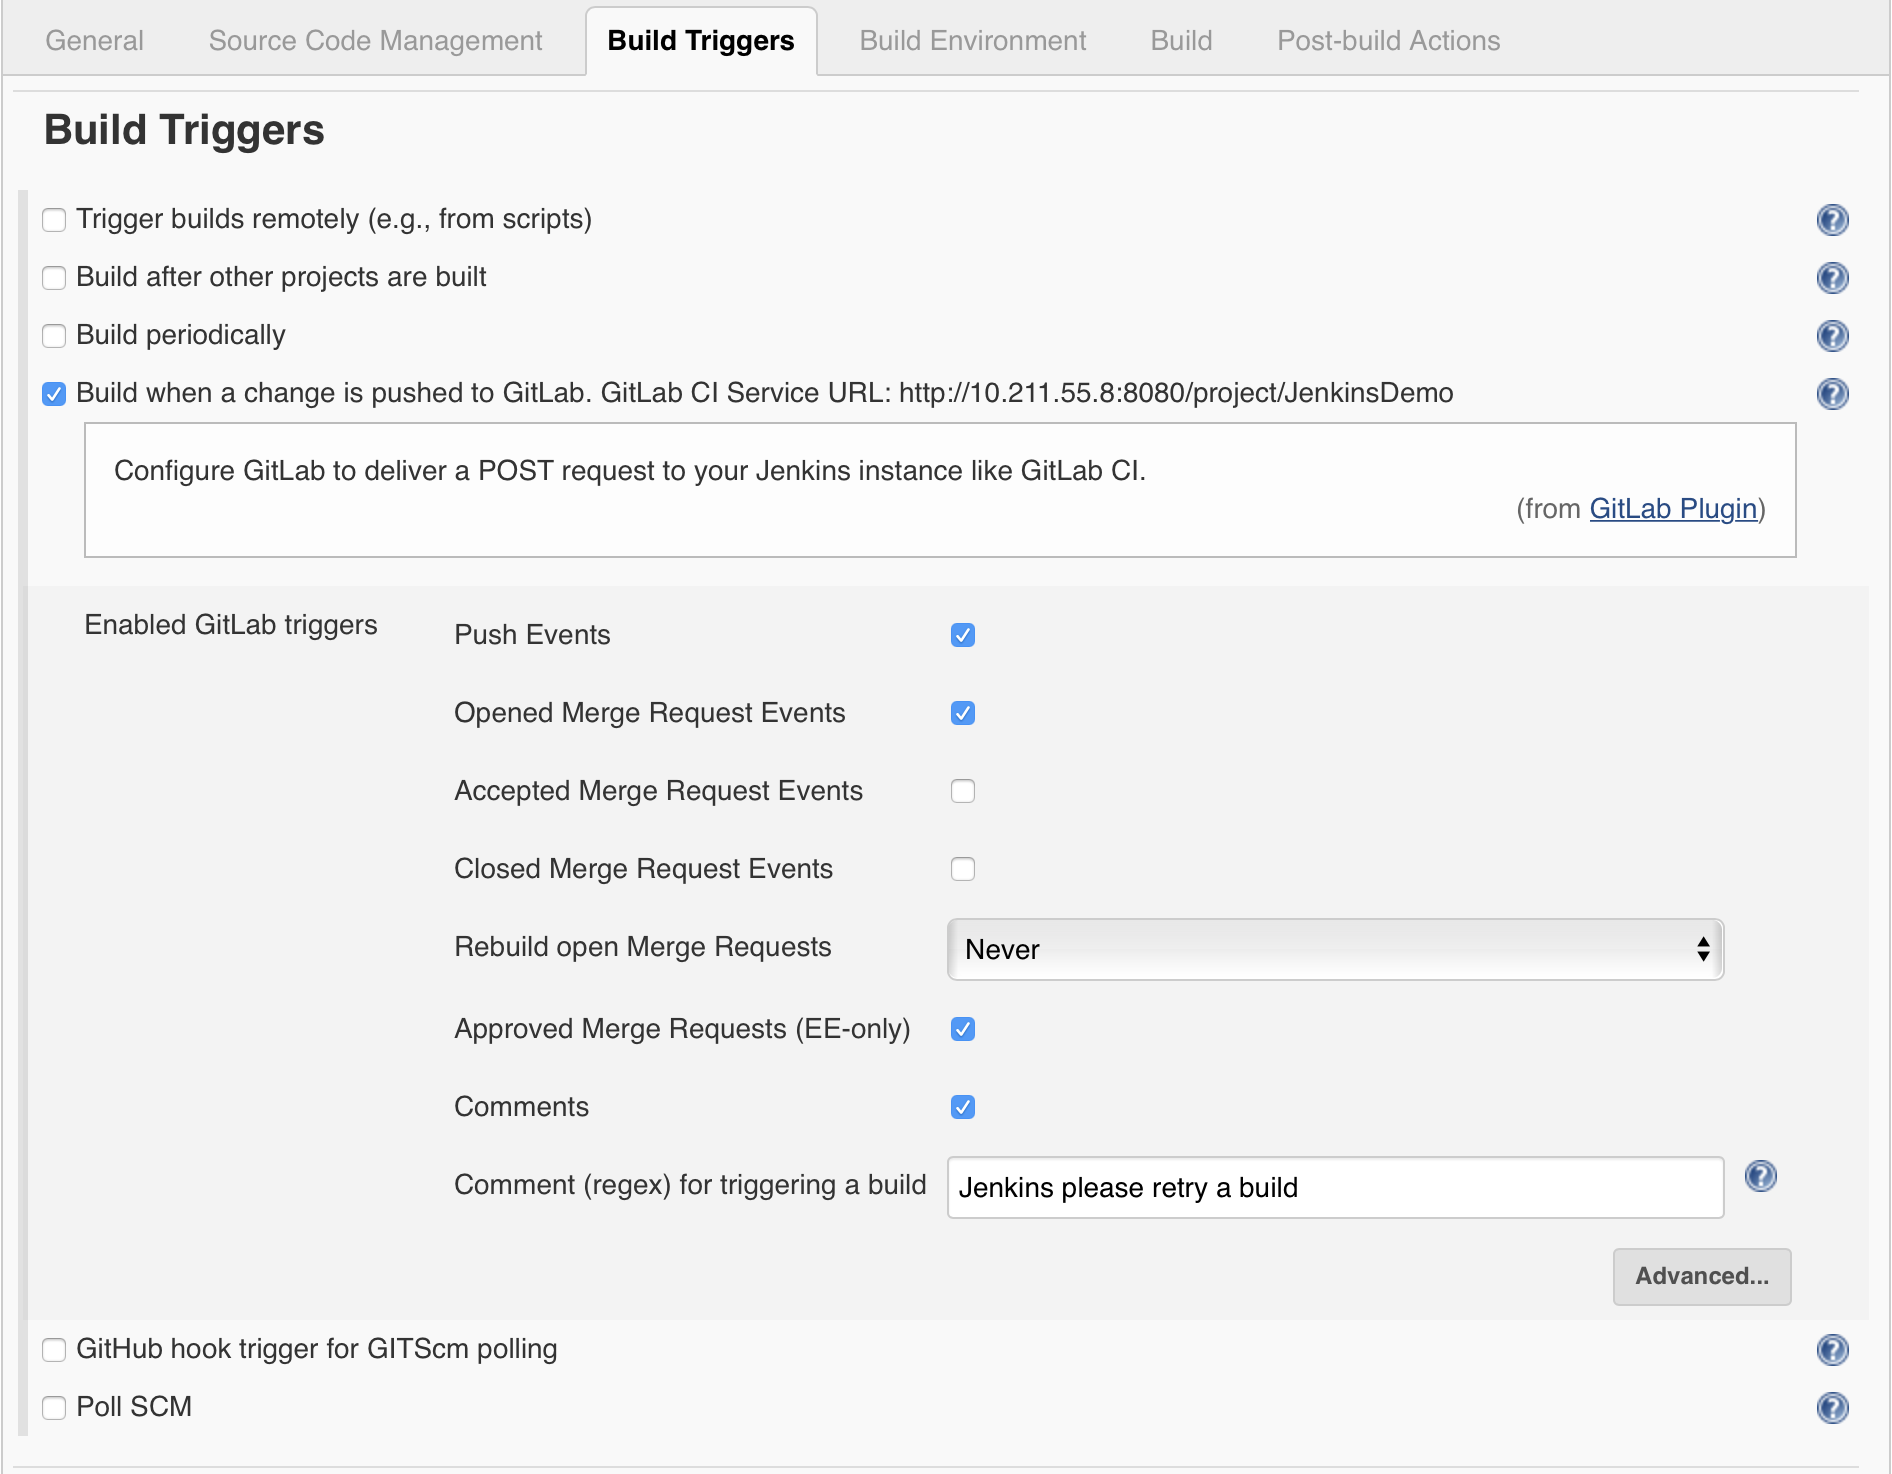
Task: Enable Accepted Merge Request Events
Action: click(963, 792)
